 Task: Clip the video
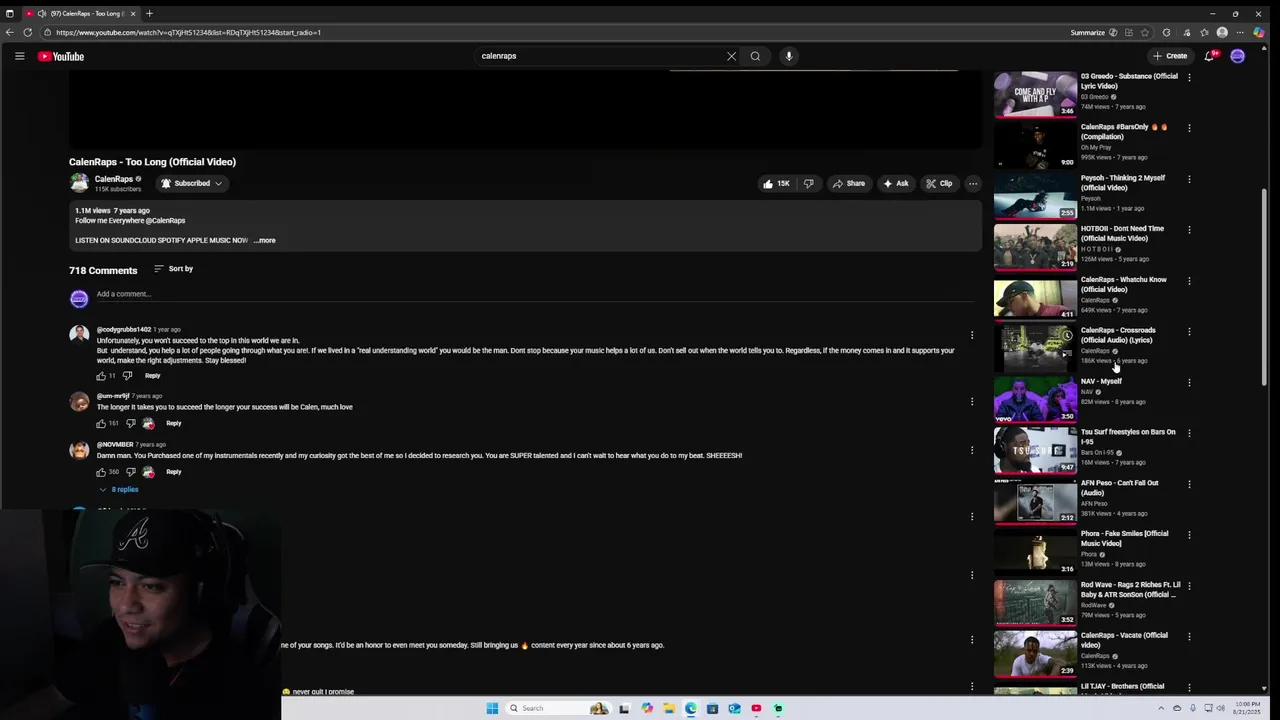[x=939, y=183]
